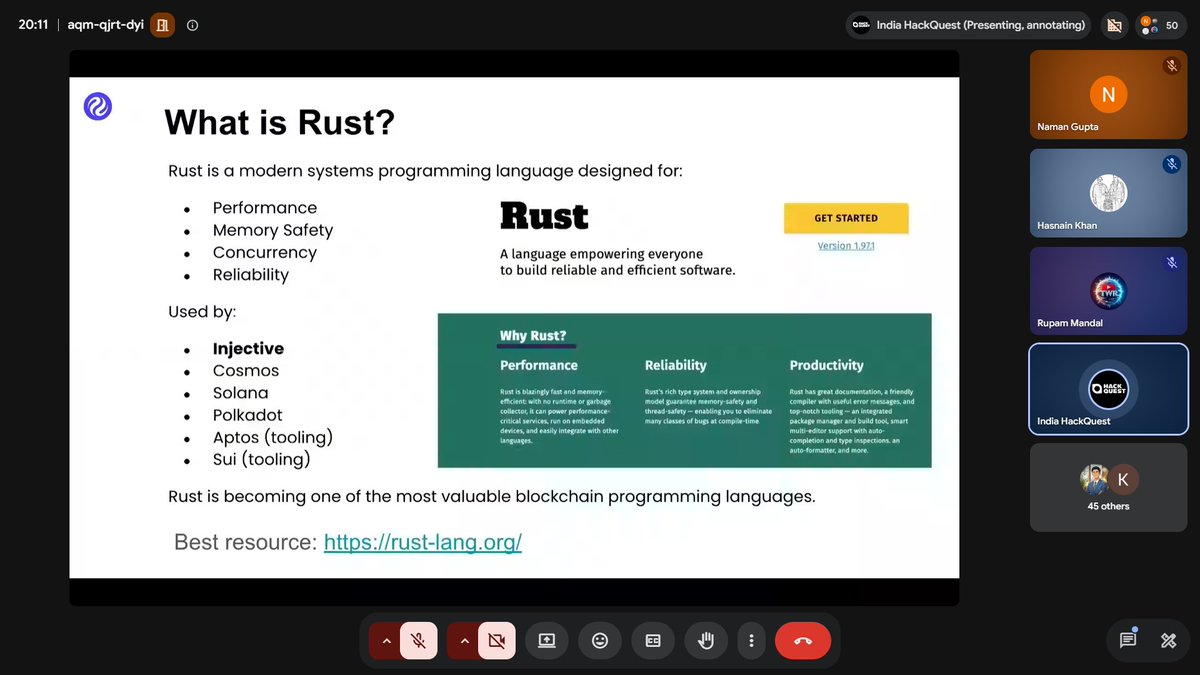Viewport: 1200px width, 675px height.
Task: Click the "Aptos (tooling)" bullet
Action: tap(273, 437)
